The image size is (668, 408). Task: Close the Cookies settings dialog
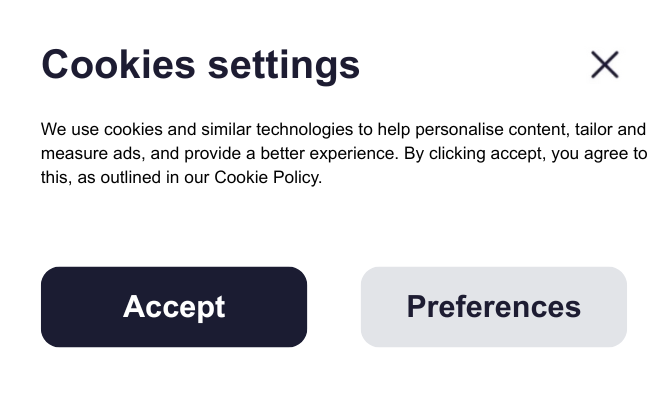pyautogui.click(x=604, y=65)
